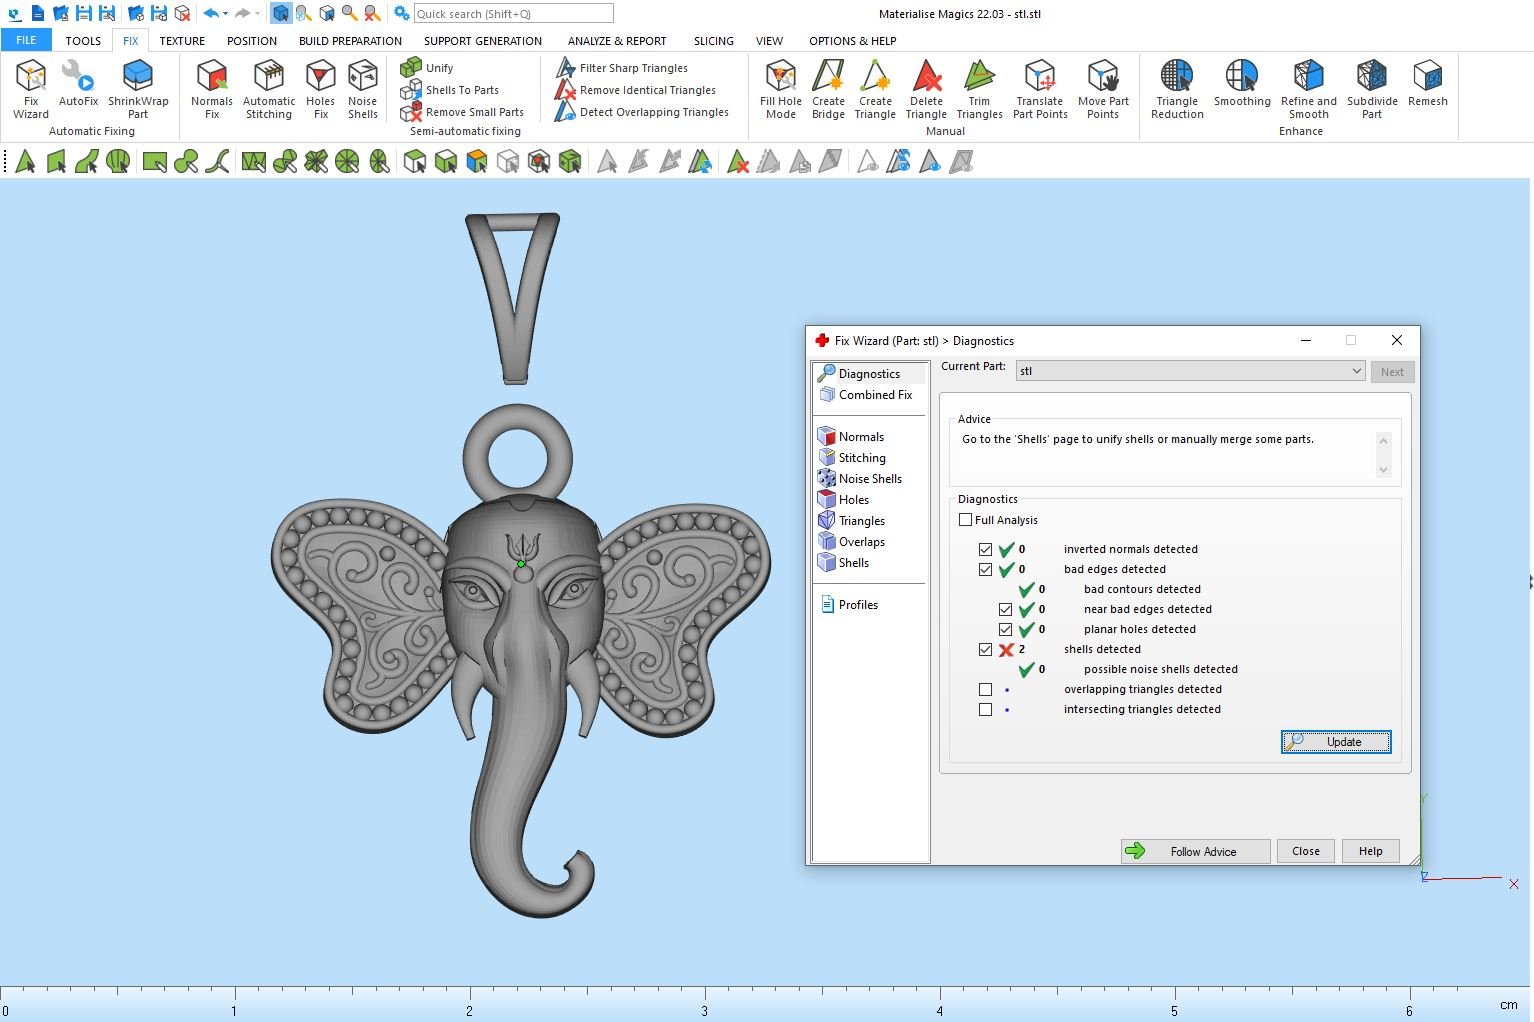Open the Fix Wizard tool

tap(31, 88)
